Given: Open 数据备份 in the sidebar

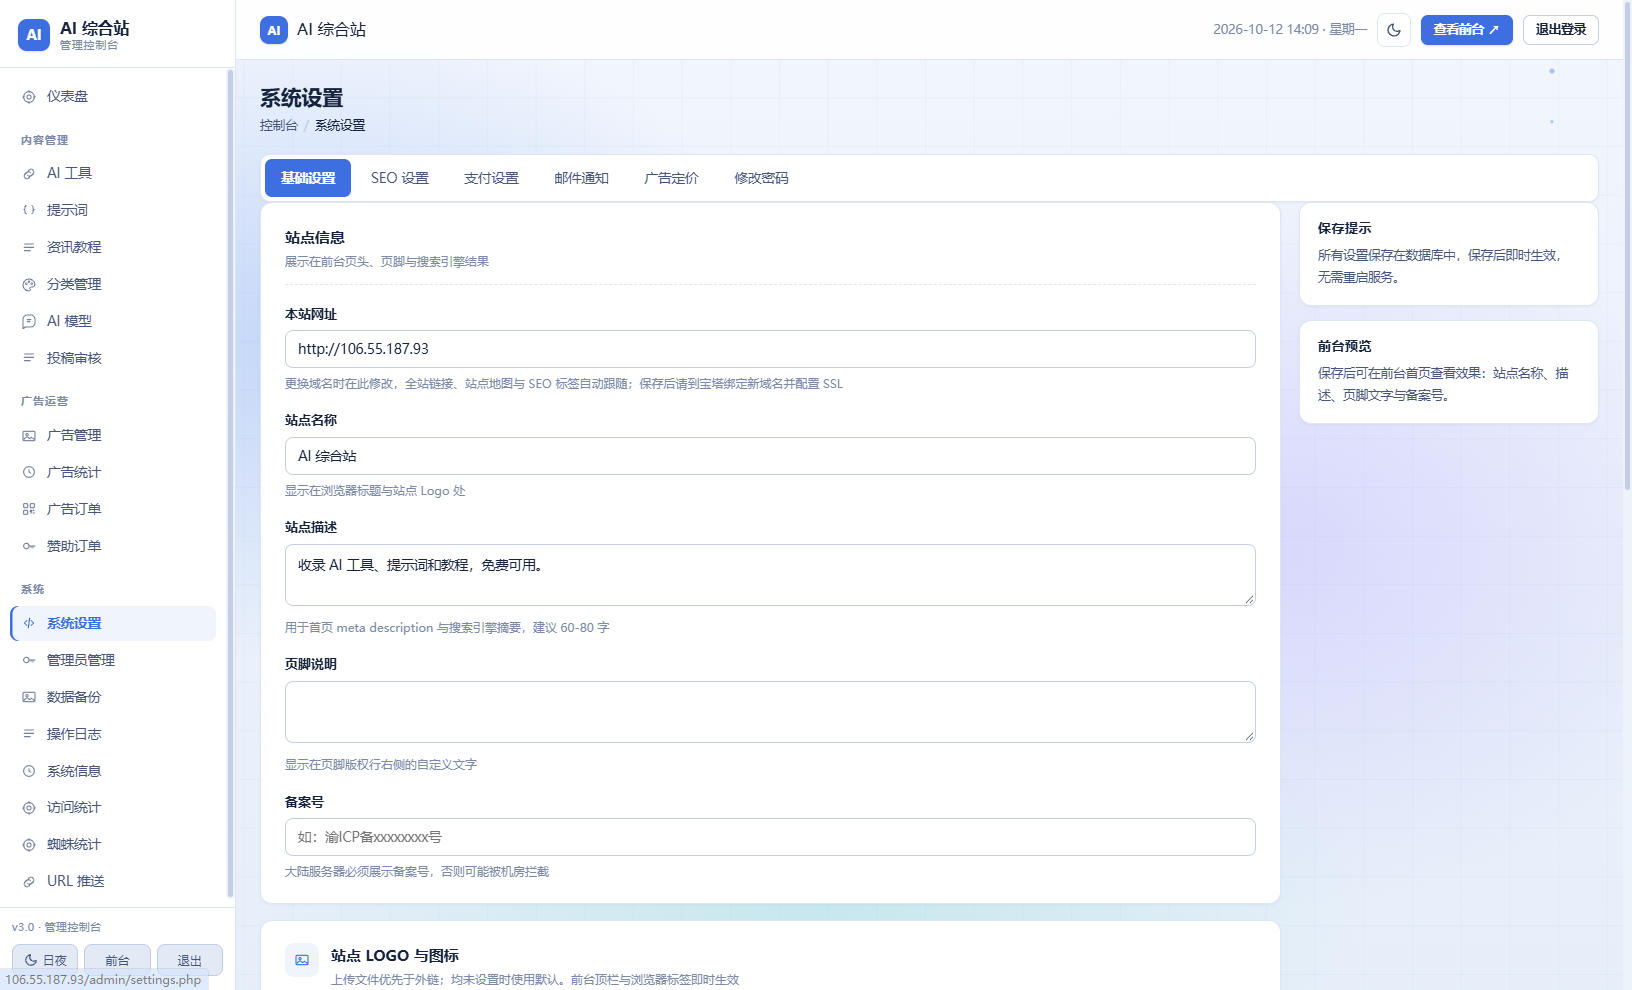Looking at the screenshot, I should (113, 698).
